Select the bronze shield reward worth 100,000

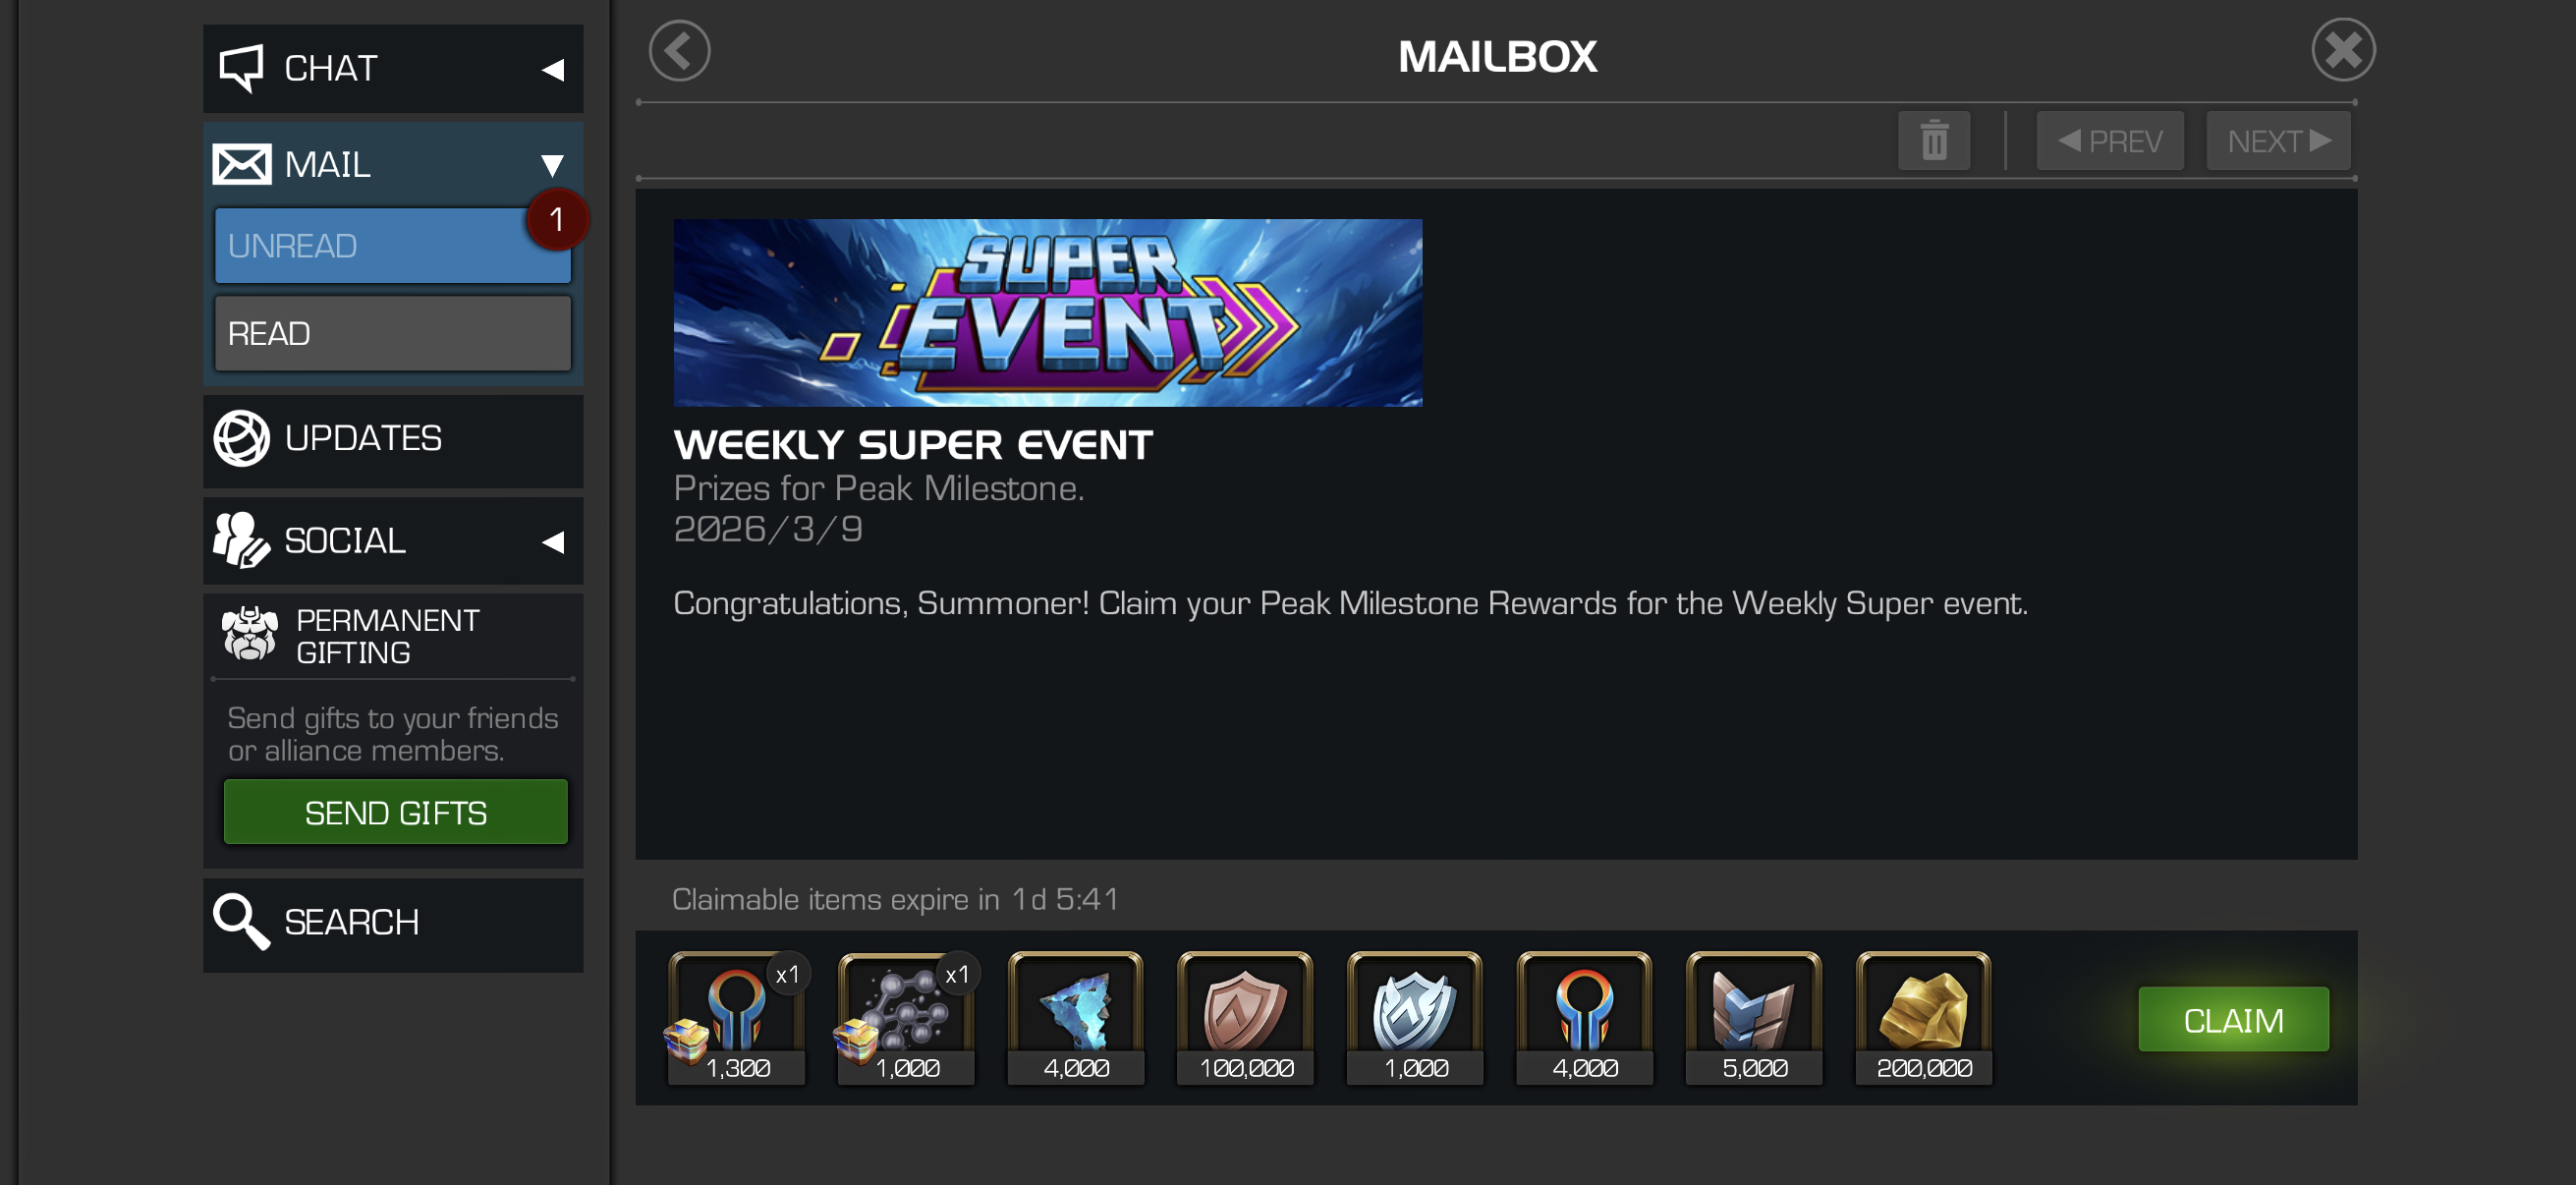(x=1245, y=1018)
